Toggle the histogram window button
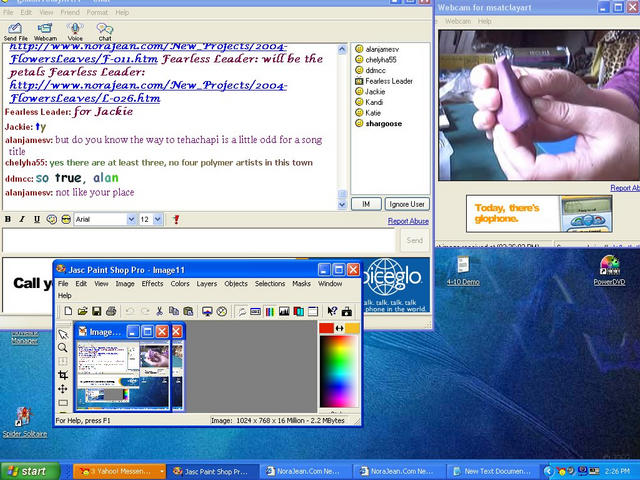The height and width of the screenshot is (480, 640). click(x=284, y=311)
